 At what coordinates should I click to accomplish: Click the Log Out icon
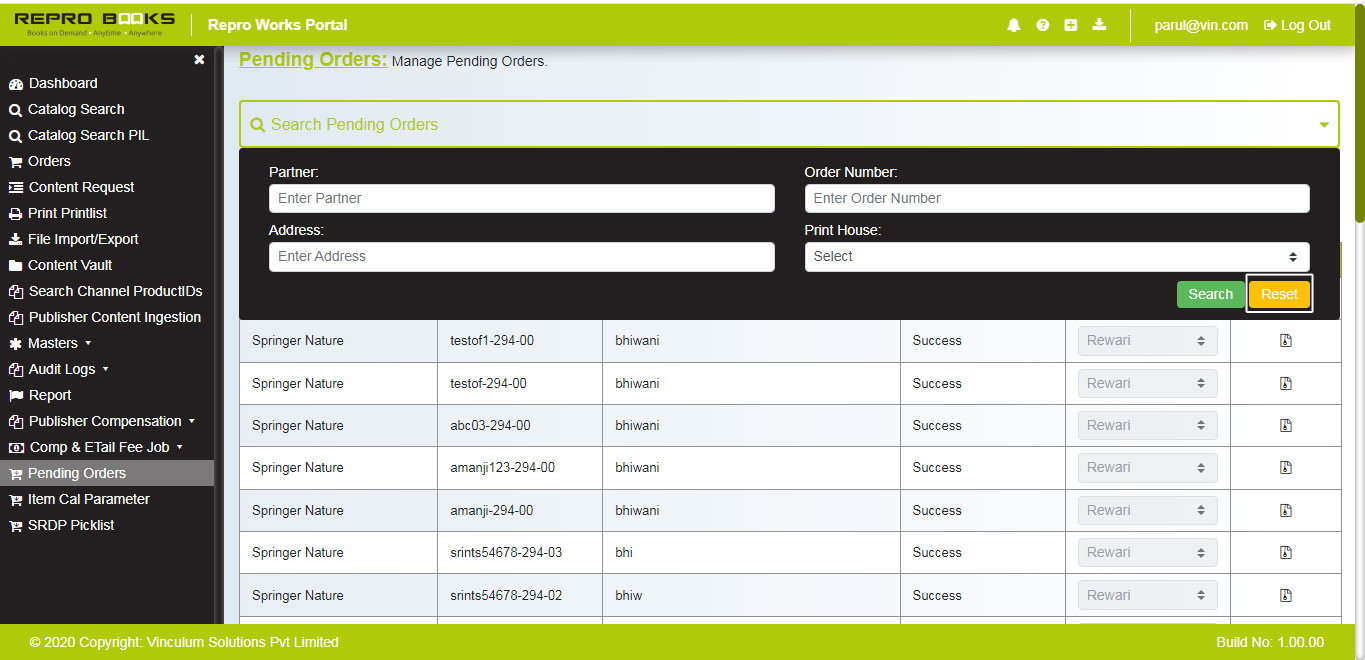[1272, 25]
